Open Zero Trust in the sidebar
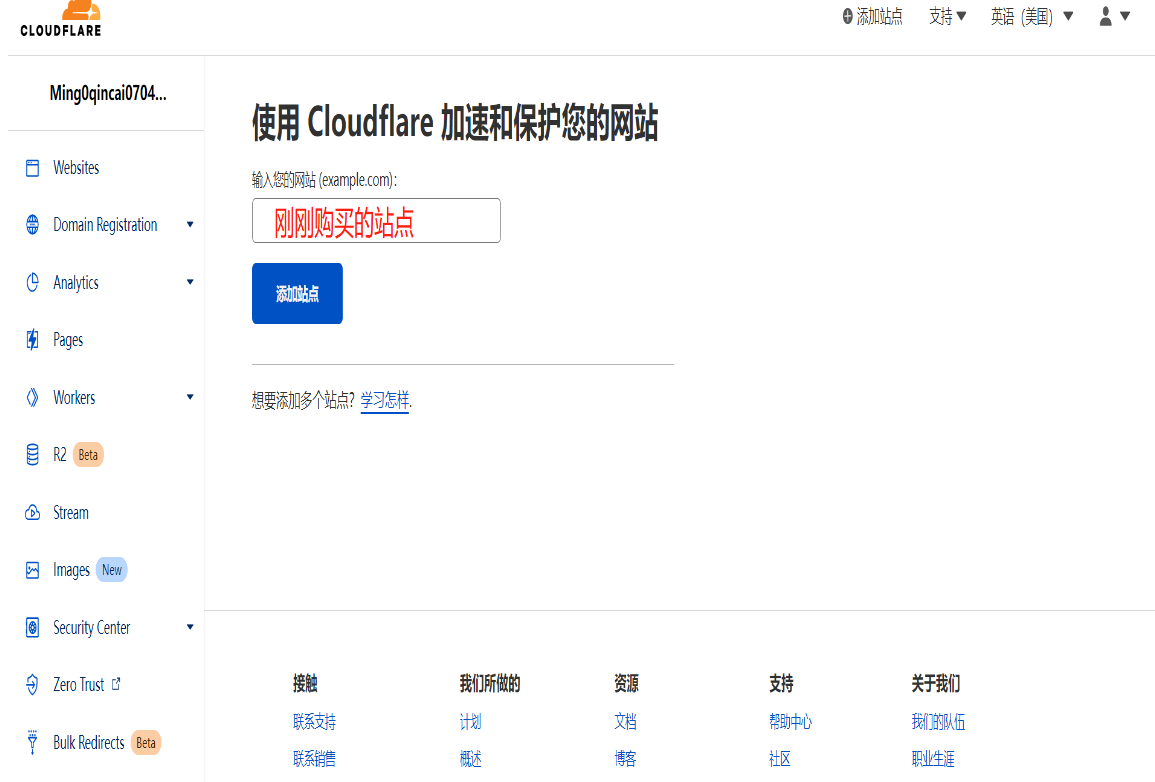 [79, 685]
